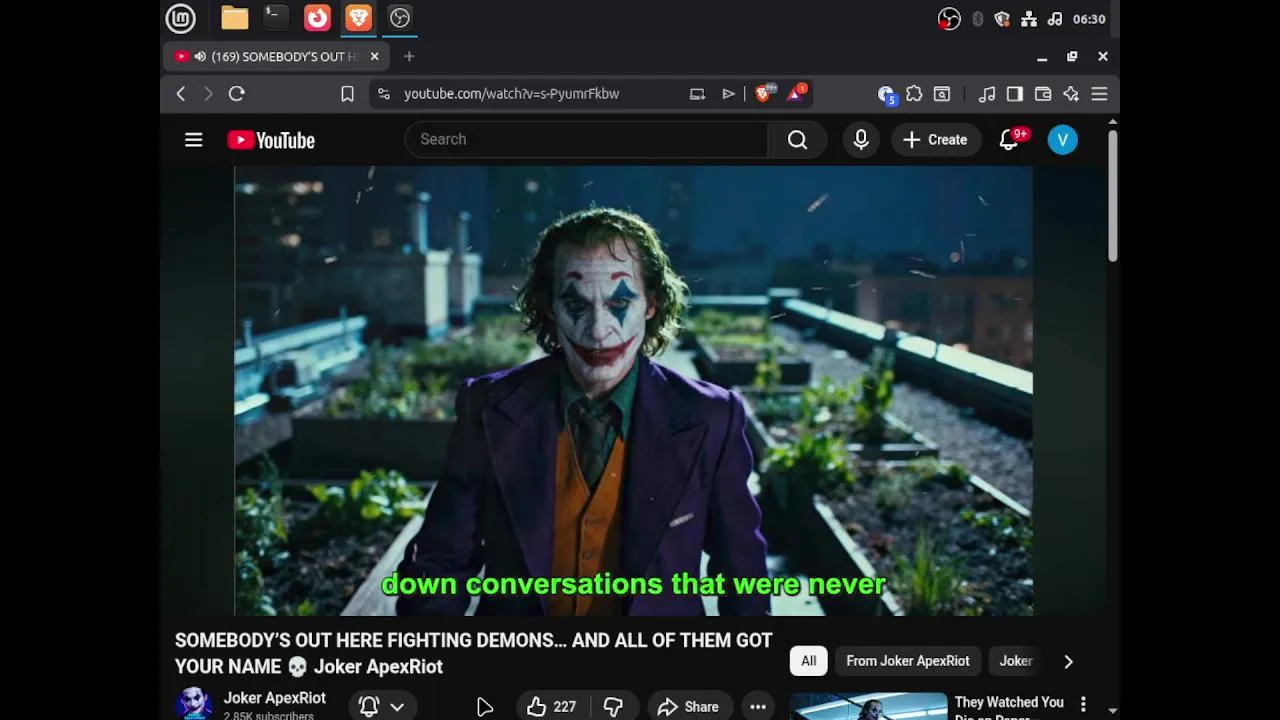Switch to the OBS Studio window in panel

tap(400, 18)
